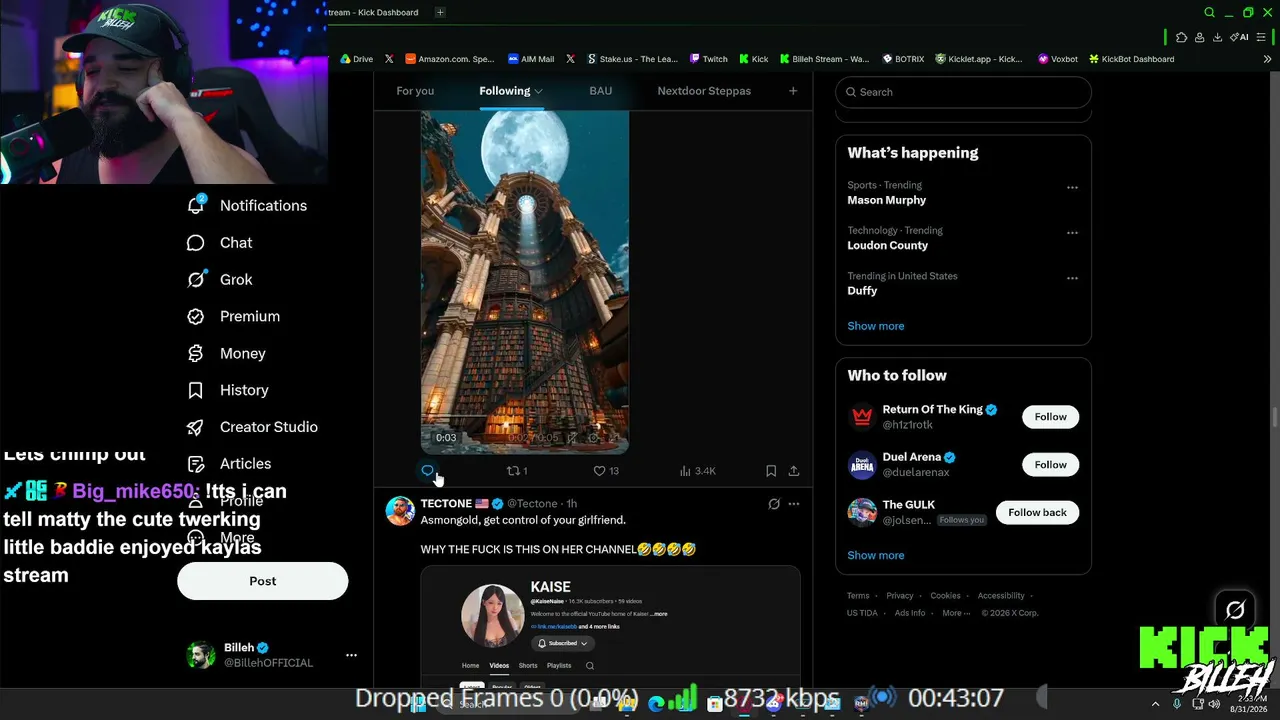Click the Grok icon on TECTONE's post
This screenshot has height=720, width=1280.
pyautogui.click(x=774, y=504)
